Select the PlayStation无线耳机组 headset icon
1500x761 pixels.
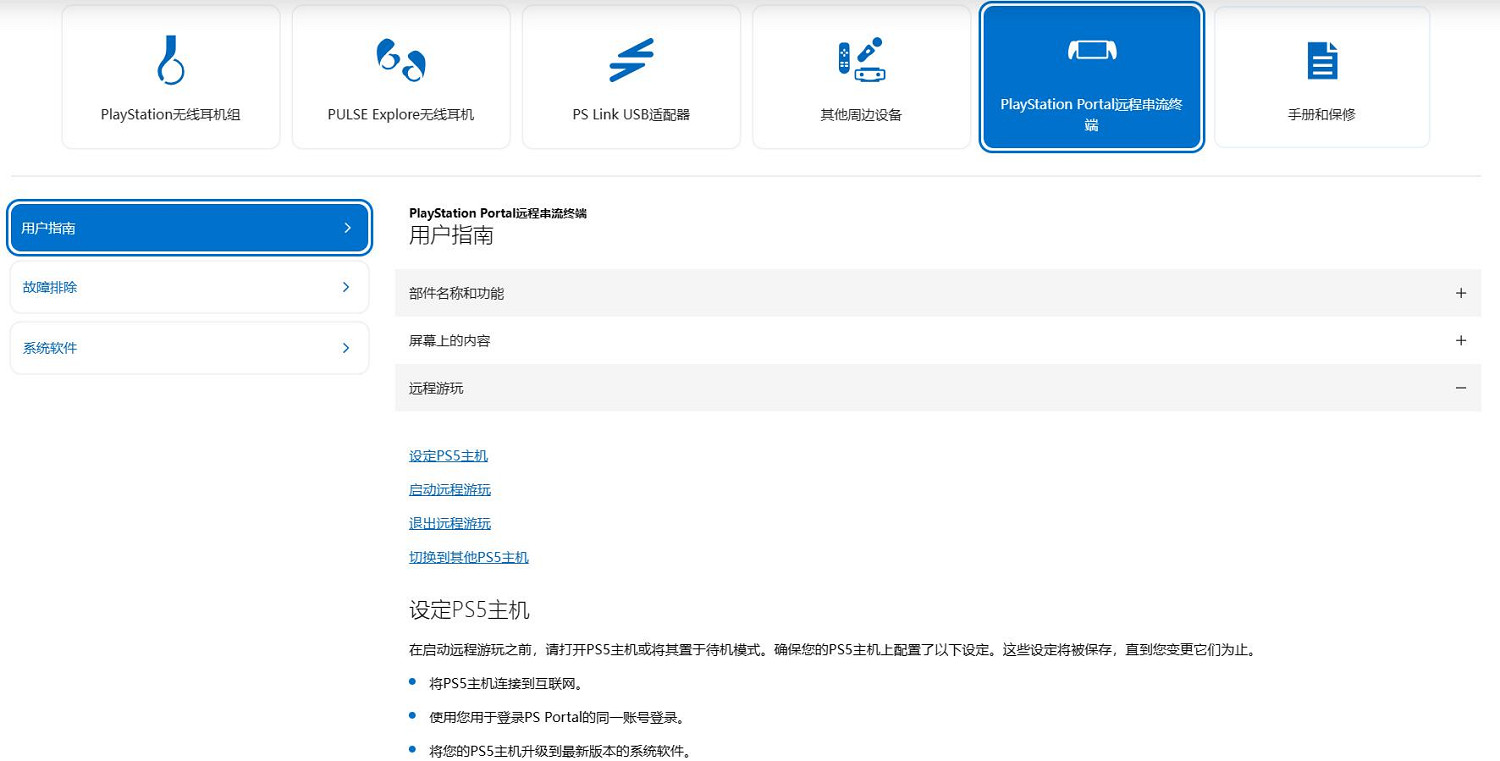[170, 60]
